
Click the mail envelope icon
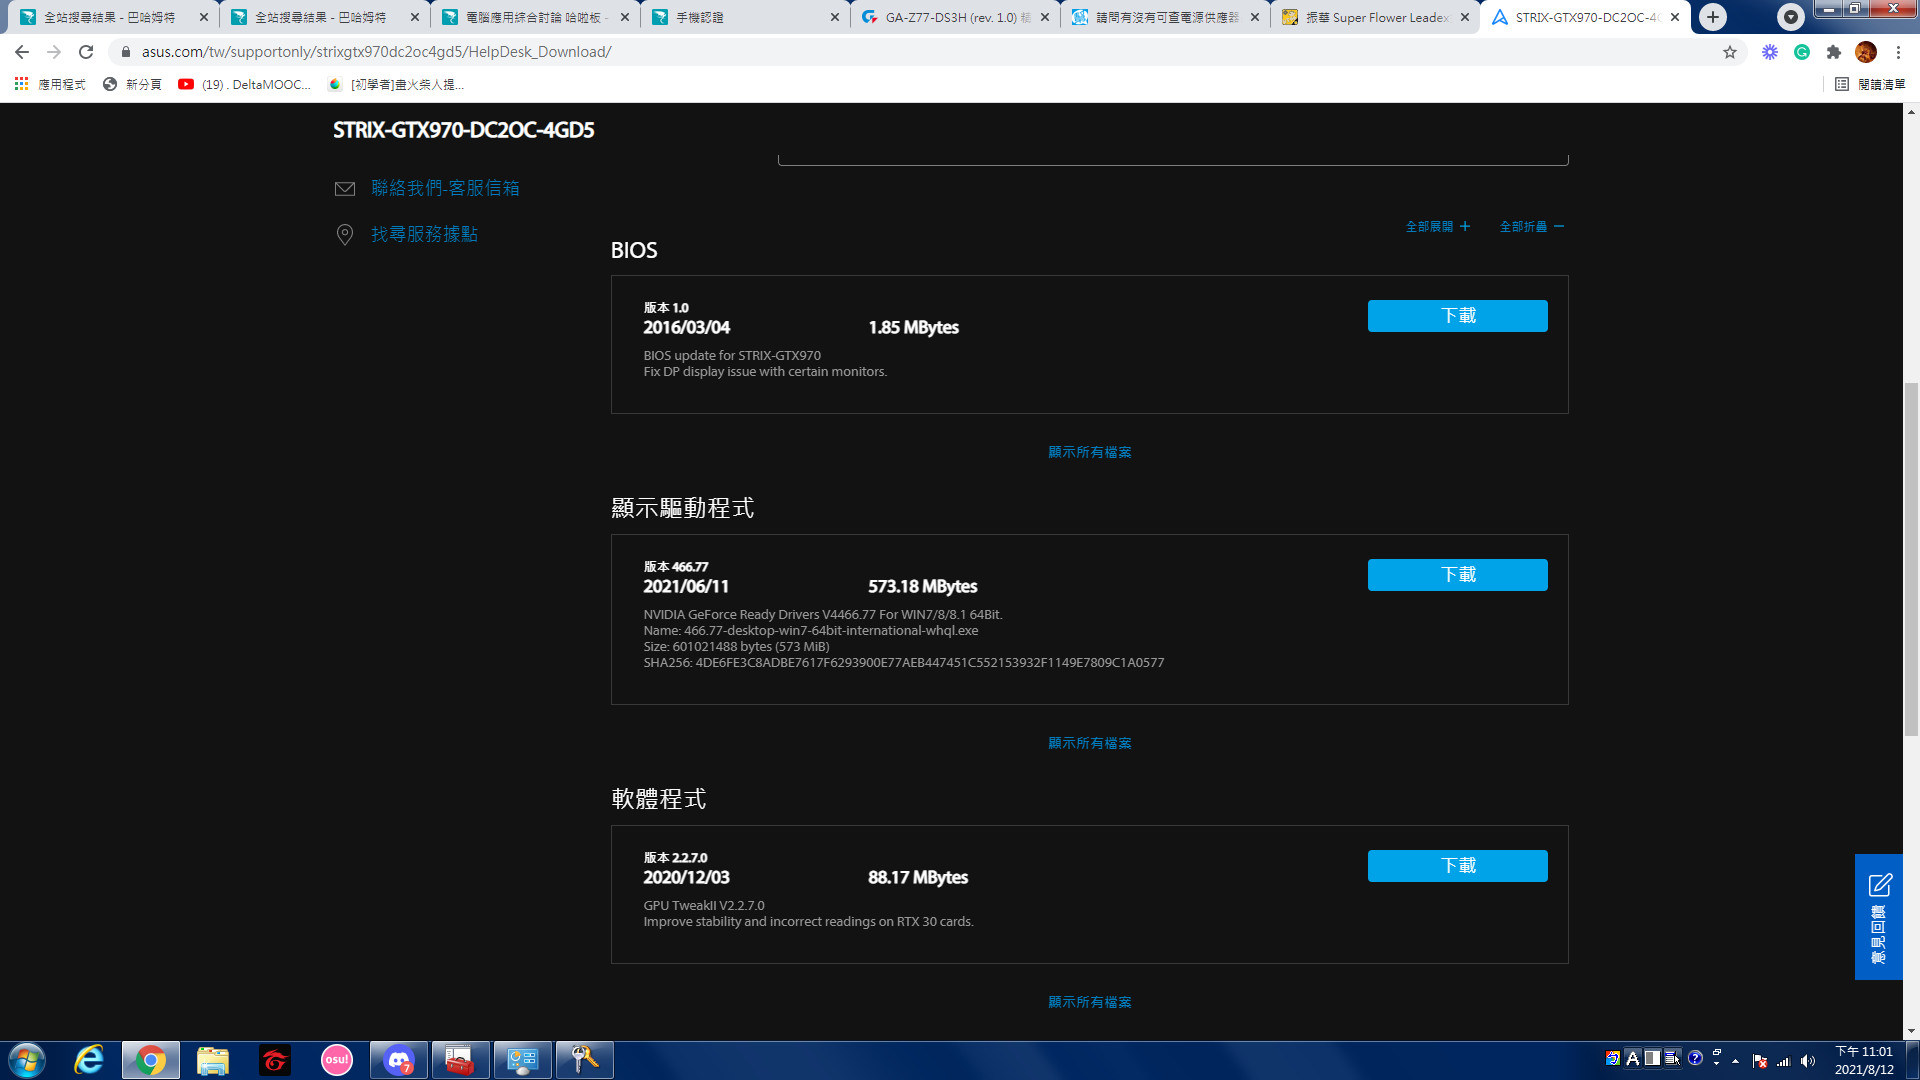coord(345,189)
